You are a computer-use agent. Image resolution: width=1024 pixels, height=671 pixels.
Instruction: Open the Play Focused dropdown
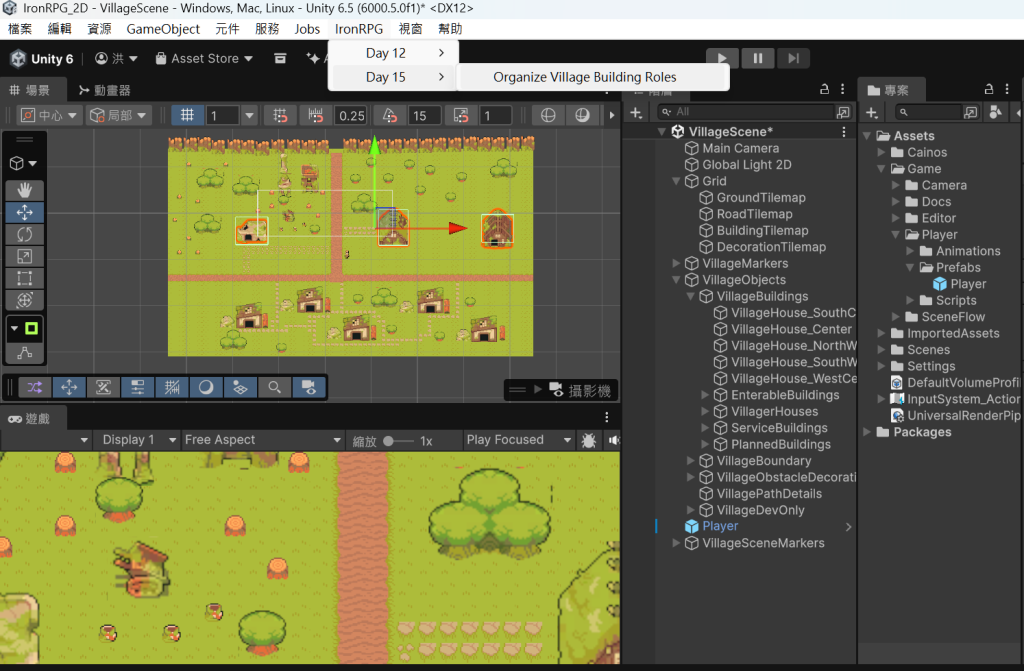pos(519,440)
